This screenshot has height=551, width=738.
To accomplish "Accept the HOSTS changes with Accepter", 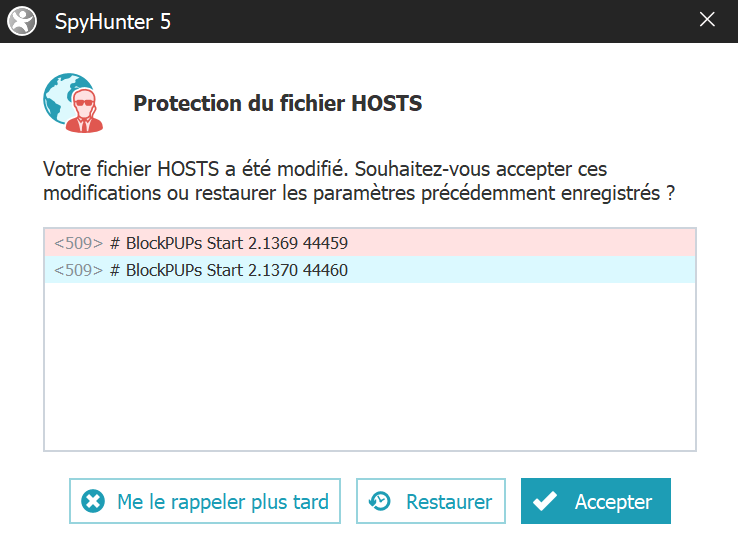I will 595,502.
